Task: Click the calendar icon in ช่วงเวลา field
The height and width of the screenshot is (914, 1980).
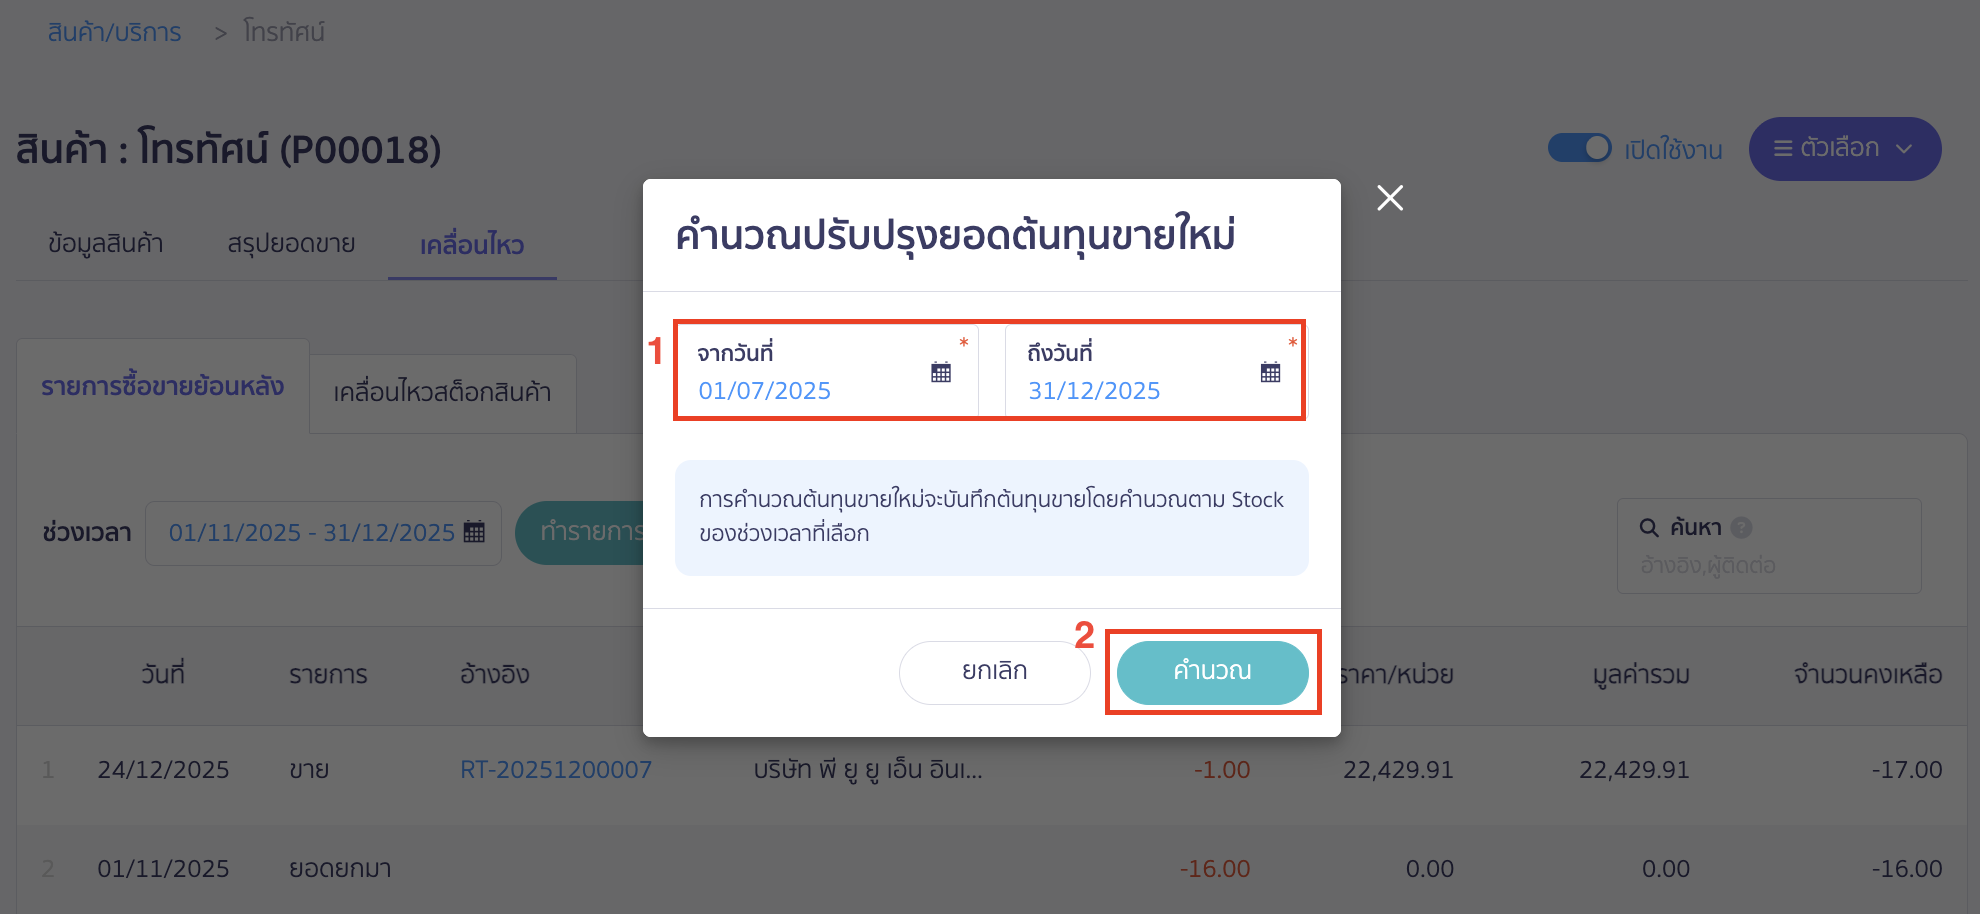Action: click(472, 532)
